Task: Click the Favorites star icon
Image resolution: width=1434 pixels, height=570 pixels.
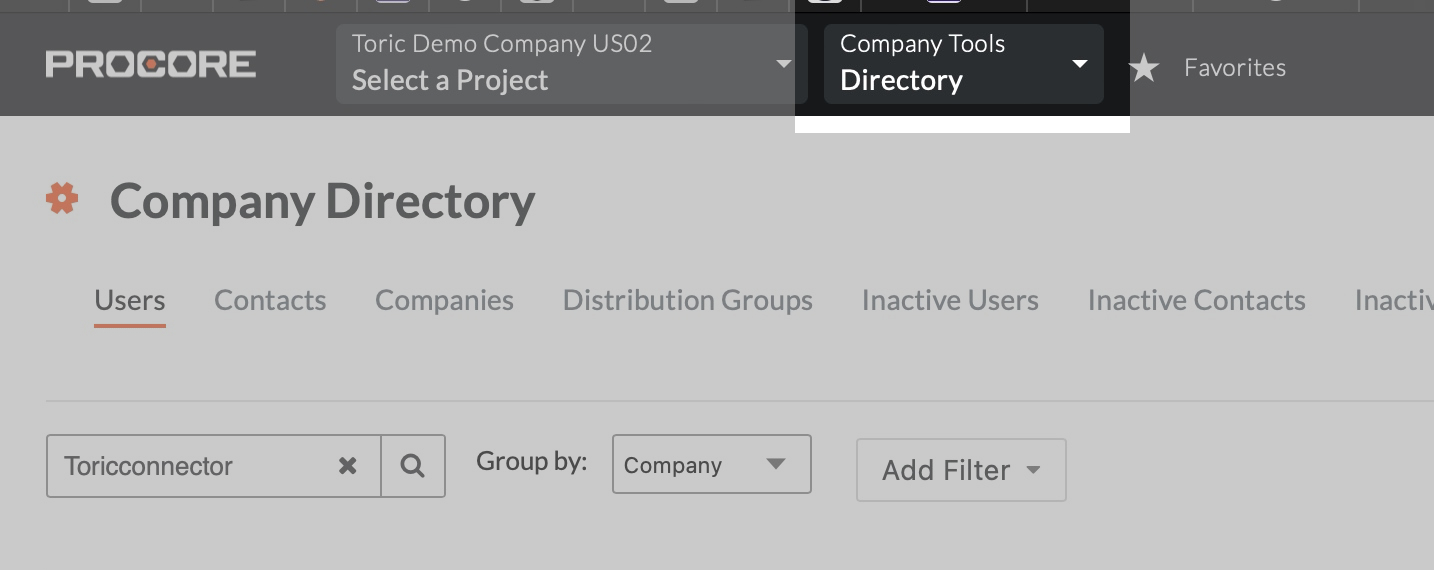Action: (1144, 68)
